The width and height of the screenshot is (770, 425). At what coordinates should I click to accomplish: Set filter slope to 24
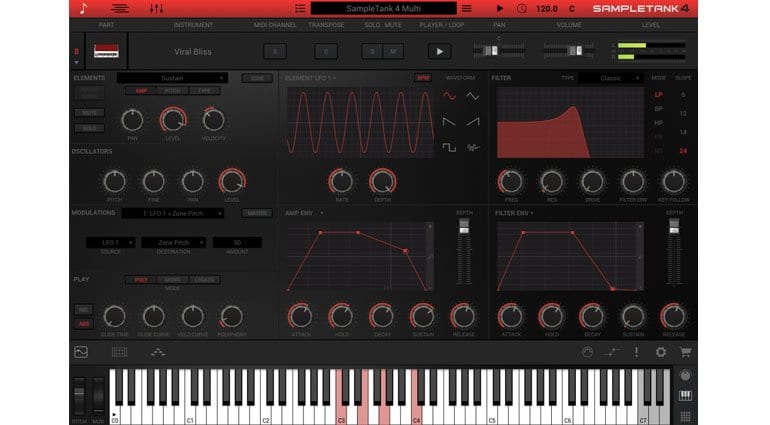[x=683, y=151]
